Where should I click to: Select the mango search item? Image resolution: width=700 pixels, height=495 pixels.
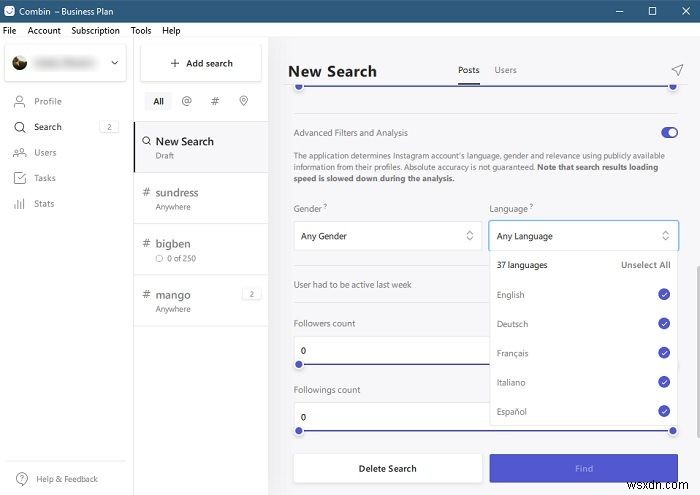click(x=201, y=301)
